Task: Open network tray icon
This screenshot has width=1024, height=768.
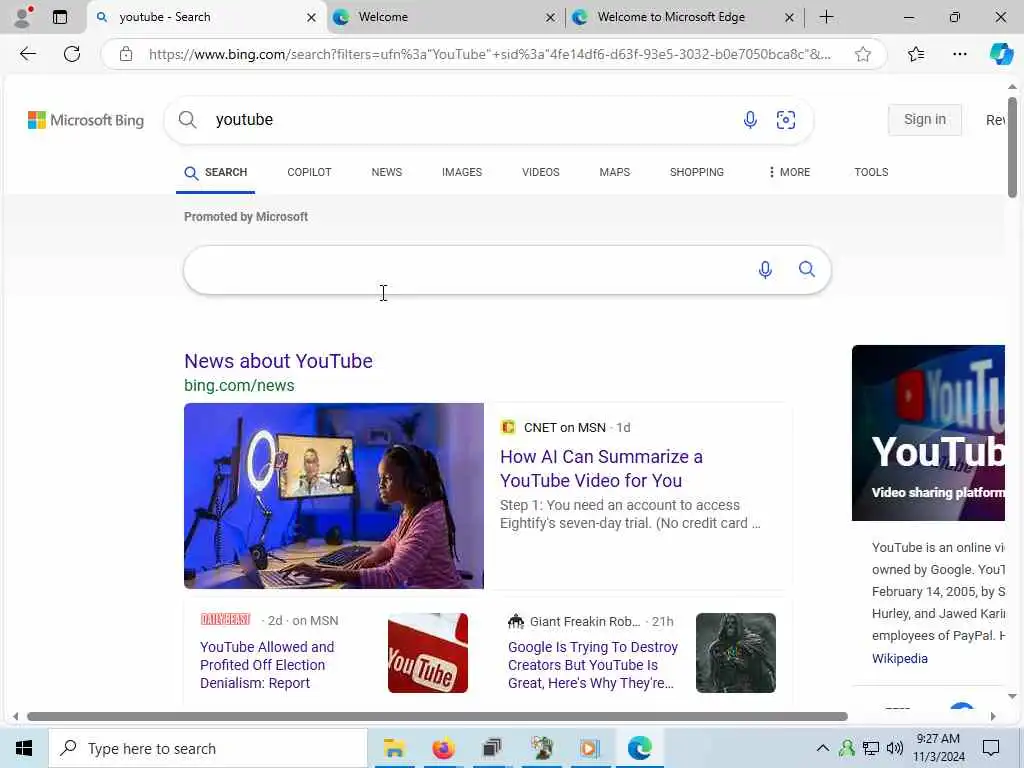Action: coord(871,748)
